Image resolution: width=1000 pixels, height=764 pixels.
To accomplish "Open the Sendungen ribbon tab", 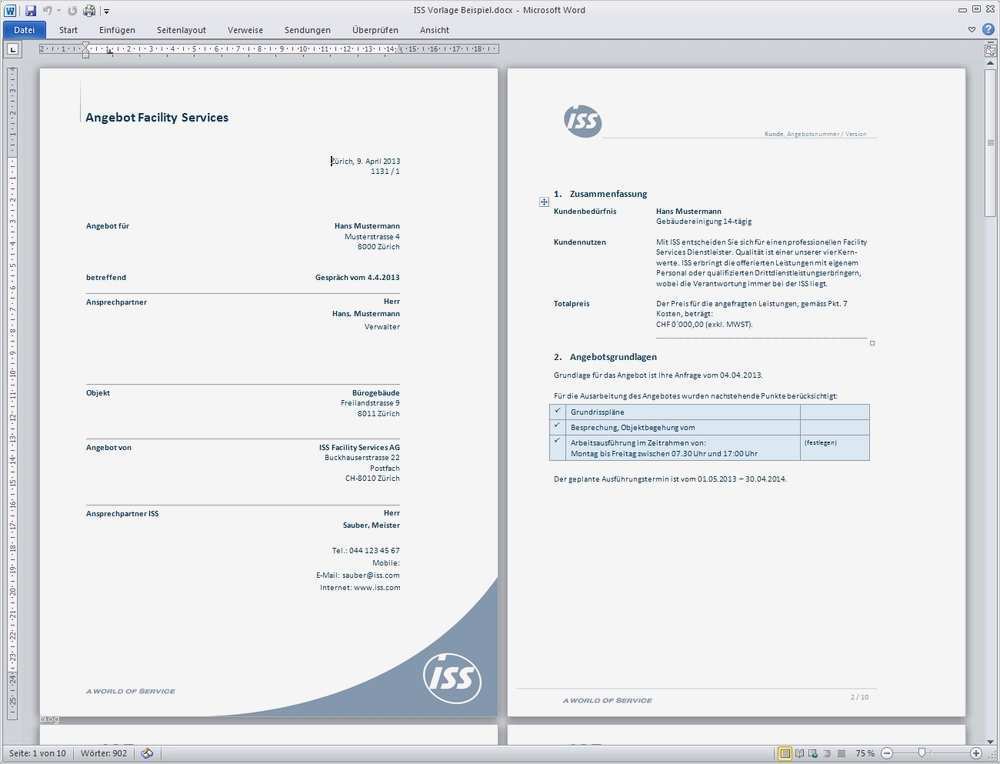I will (x=307, y=29).
